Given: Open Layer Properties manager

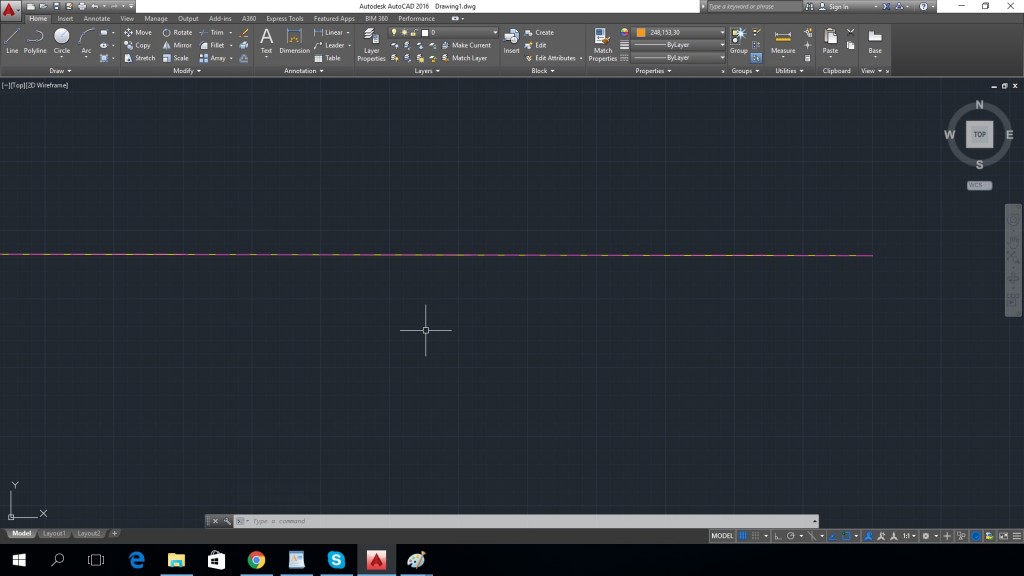Looking at the screenshot, I should (371, 44).
